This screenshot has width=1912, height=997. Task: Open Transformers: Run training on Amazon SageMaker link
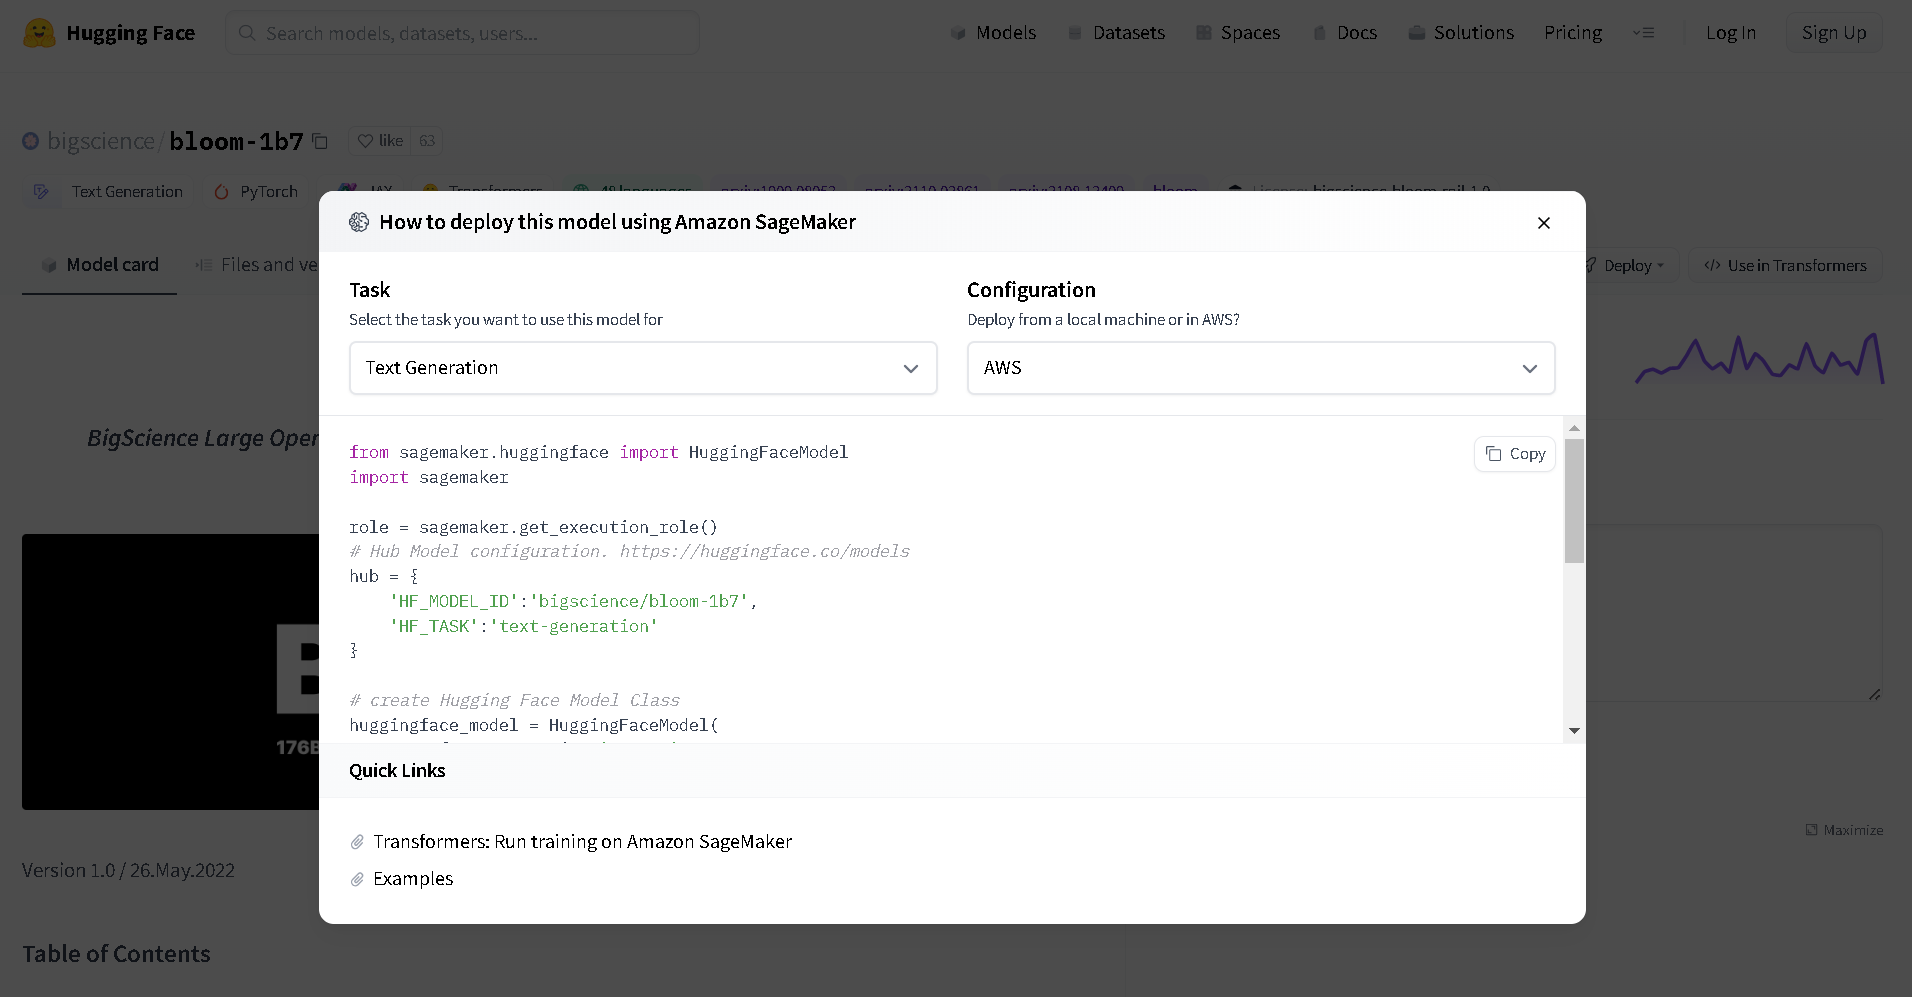coord(582,842)
